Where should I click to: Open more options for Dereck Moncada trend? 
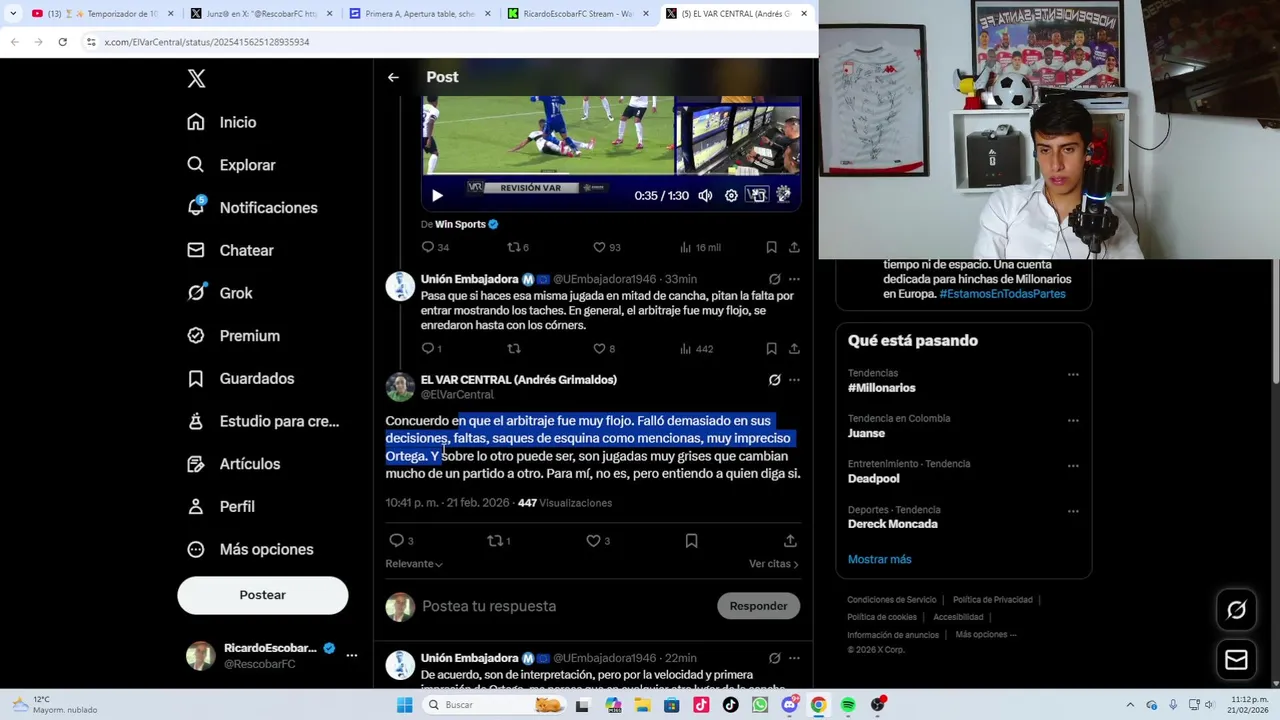1073,511
